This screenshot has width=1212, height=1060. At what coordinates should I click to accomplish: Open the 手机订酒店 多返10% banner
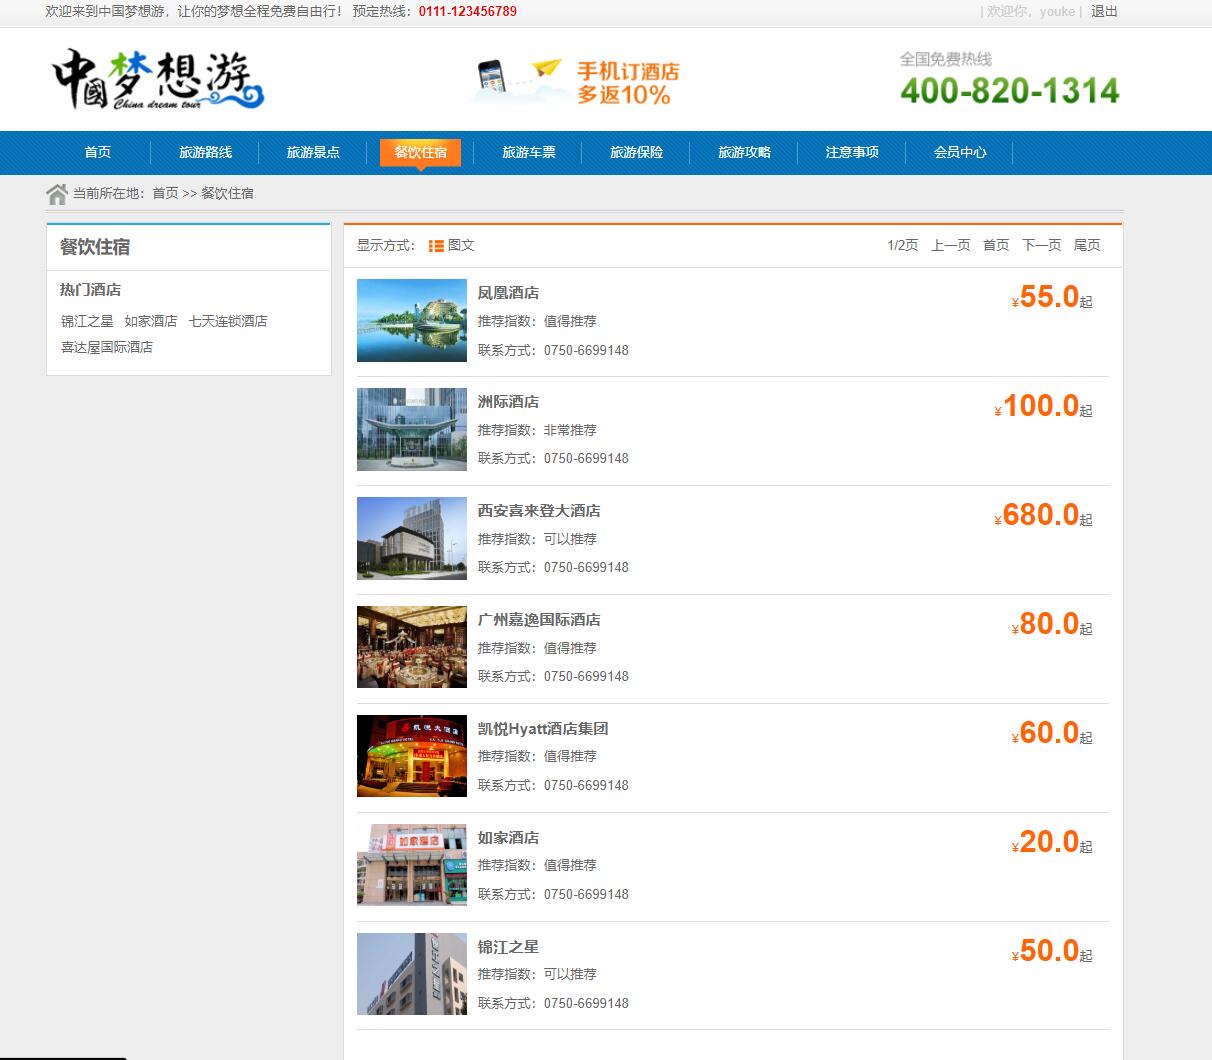pyautogui.click(x=575, y=82)
